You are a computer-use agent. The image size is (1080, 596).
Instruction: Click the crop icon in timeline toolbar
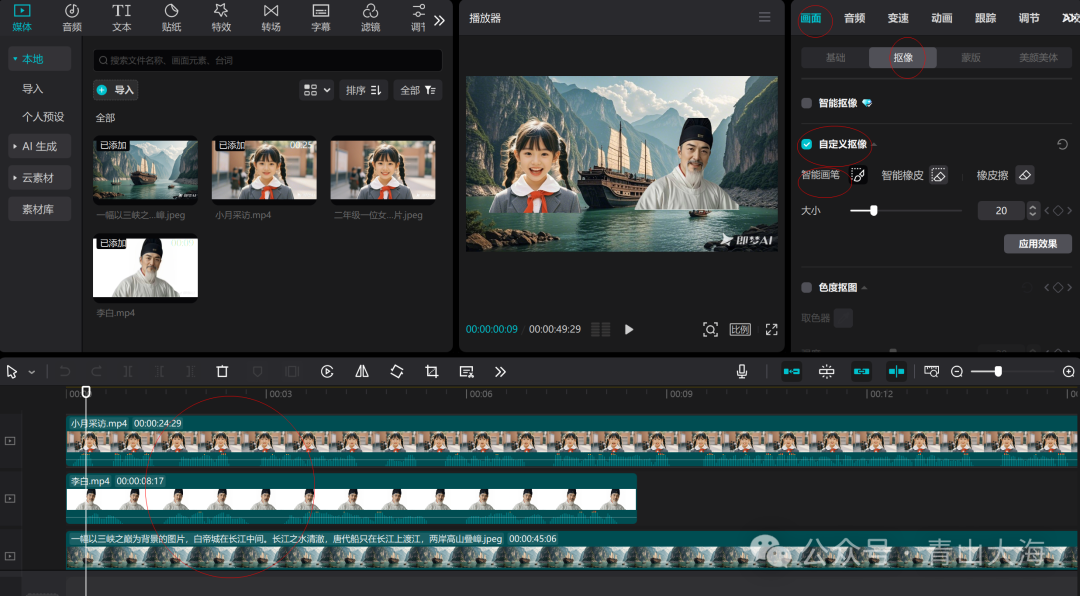tap(431, 371)
